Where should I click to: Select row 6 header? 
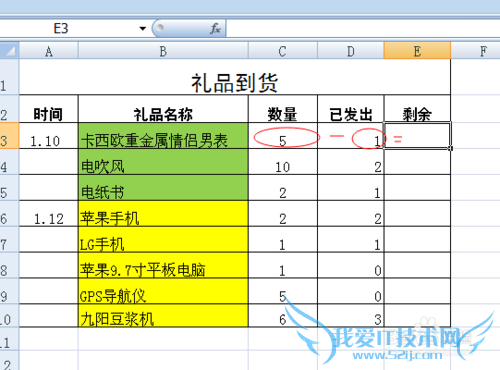(9, 214)
